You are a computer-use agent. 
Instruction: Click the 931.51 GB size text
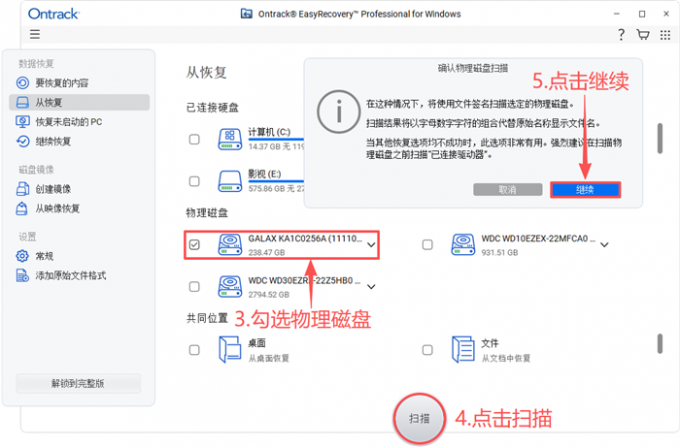[500, 252]
